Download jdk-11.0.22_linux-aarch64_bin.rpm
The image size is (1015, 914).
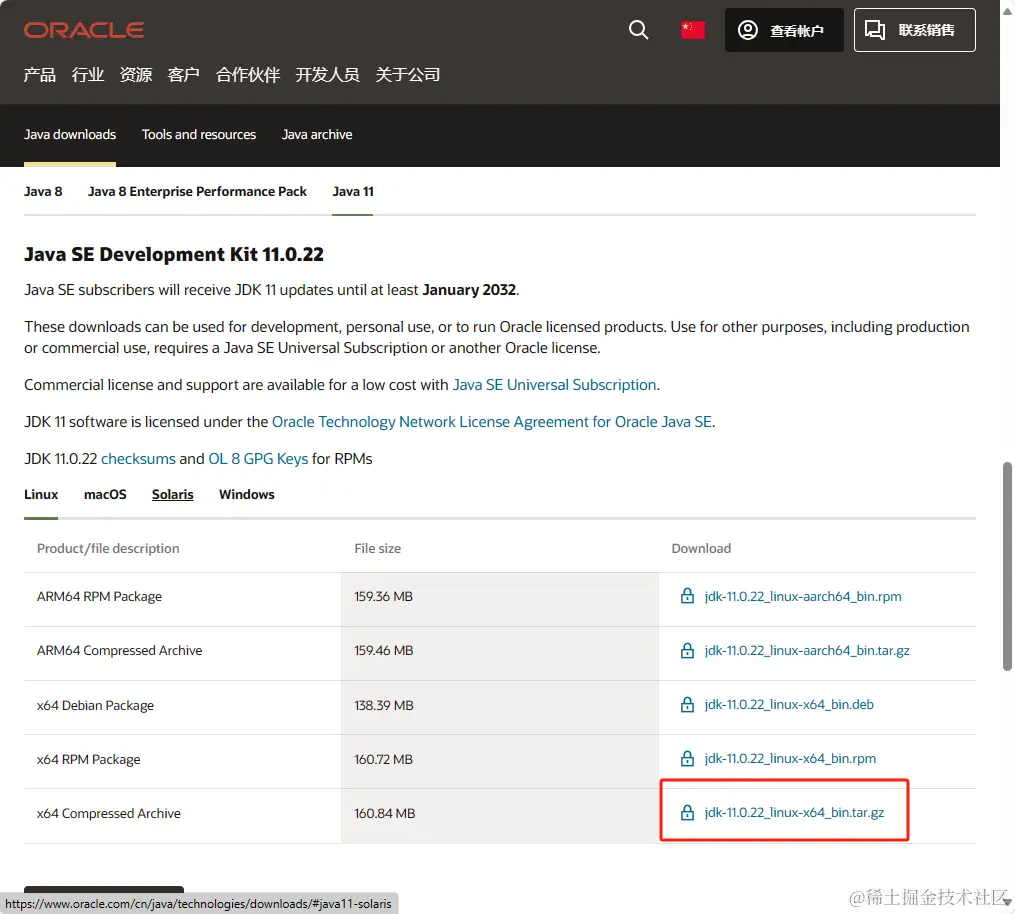pos(803,596)
